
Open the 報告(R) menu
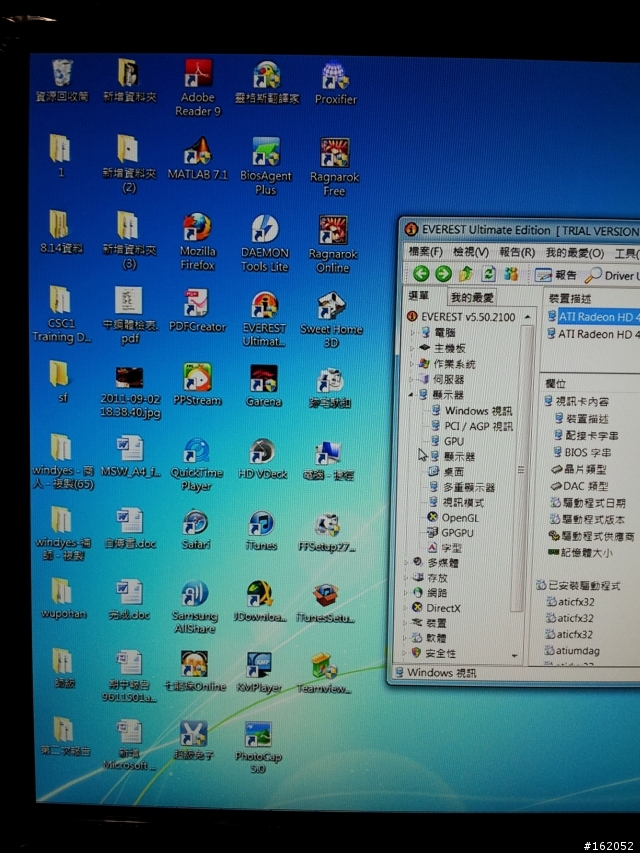pyautogui.click(x=517, y=253)
